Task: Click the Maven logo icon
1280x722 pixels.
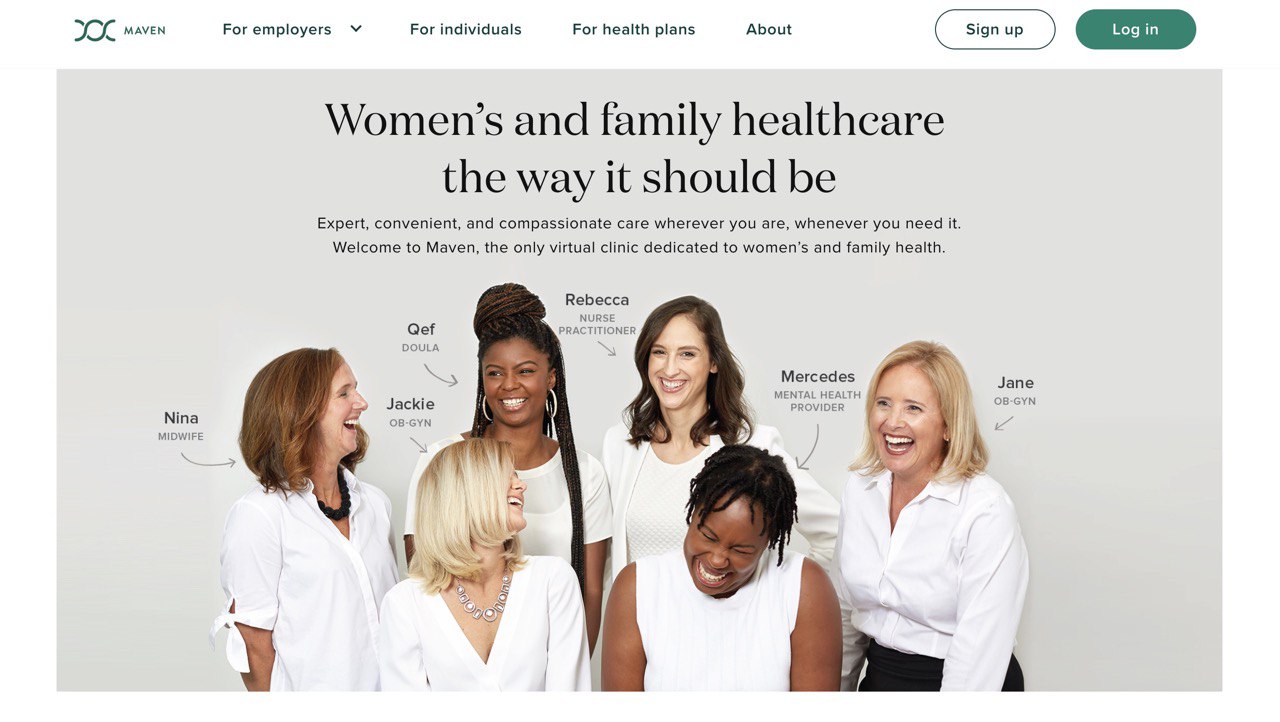Action: click(95, 30)
